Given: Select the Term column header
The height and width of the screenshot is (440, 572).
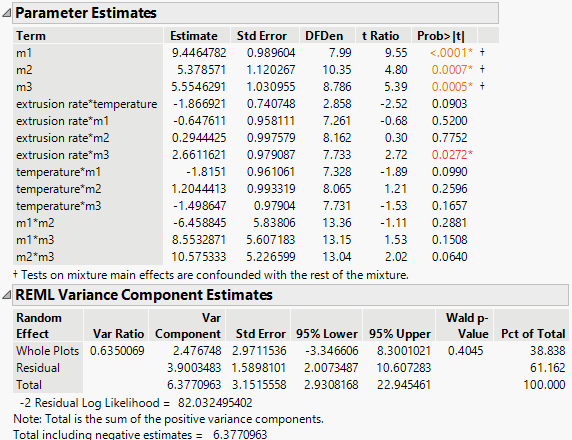Looking at the screenshot, I should coord(31,36).
